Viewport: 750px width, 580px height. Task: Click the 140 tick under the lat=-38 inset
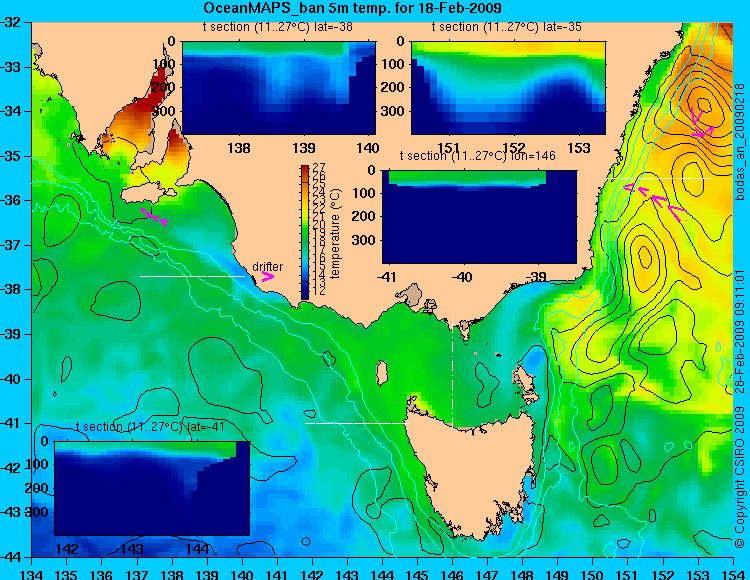(x=368, y=148)
